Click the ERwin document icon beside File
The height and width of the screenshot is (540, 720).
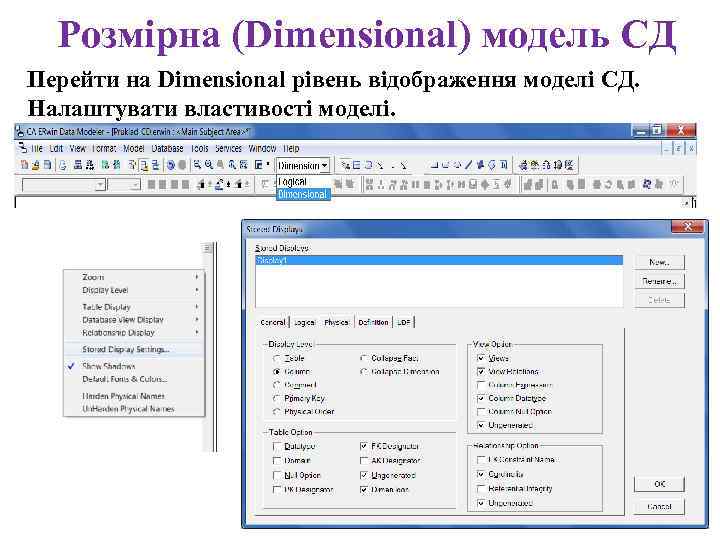22,148
